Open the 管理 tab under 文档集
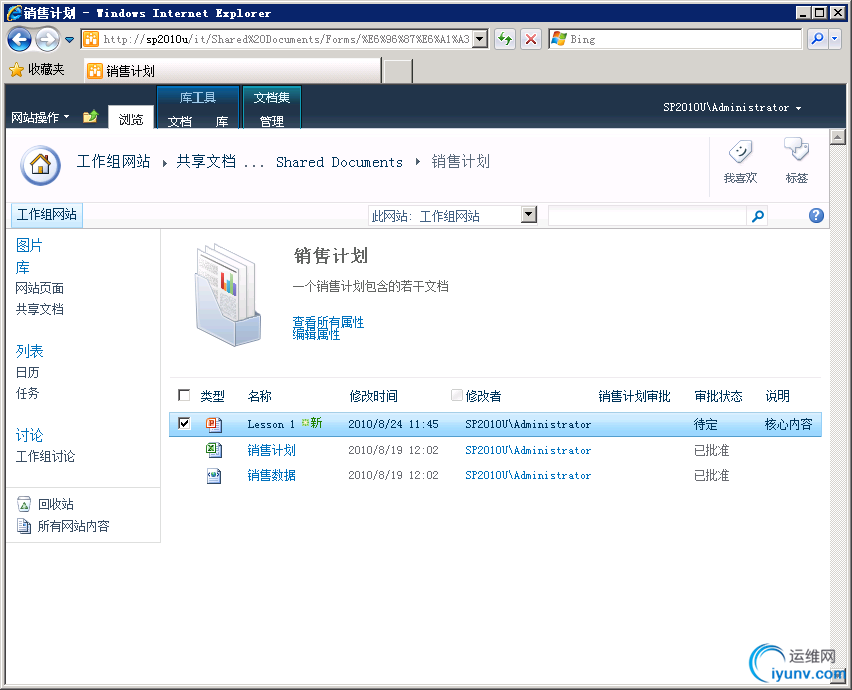The image size is (852, 690). point(272,121)
